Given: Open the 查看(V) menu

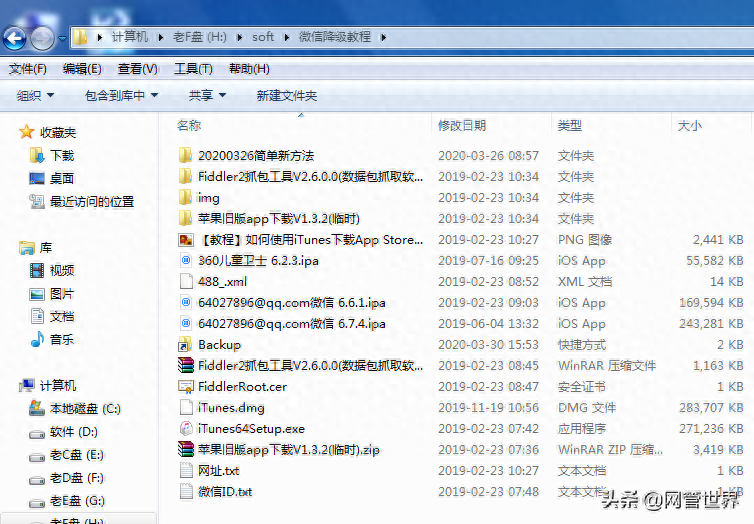Looking at the screenshot, I should [x=138, y=69].
